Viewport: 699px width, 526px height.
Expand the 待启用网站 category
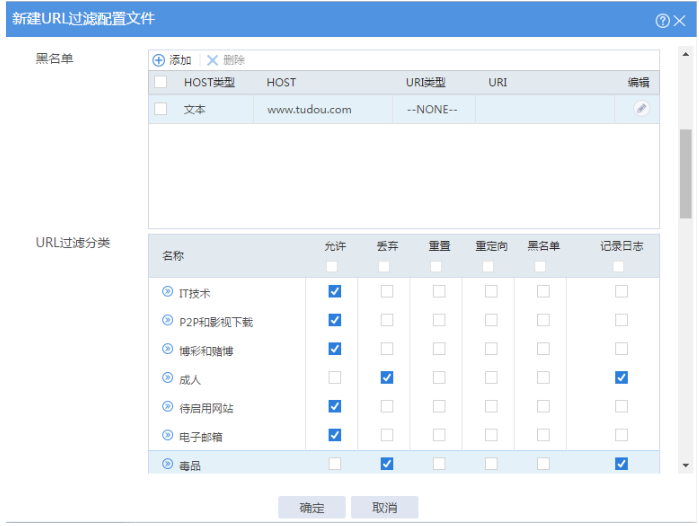click(167, 406)
